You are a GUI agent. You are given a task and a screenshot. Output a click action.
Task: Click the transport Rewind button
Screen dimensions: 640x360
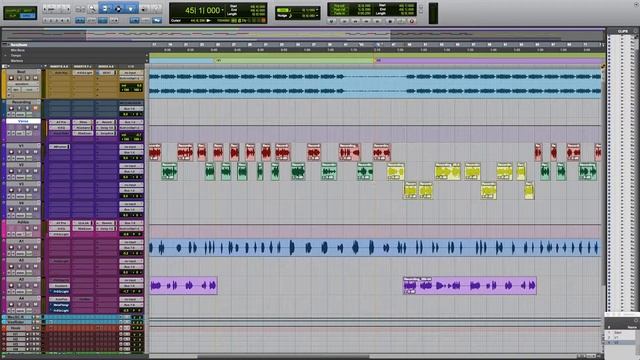(x=355, y=21)
